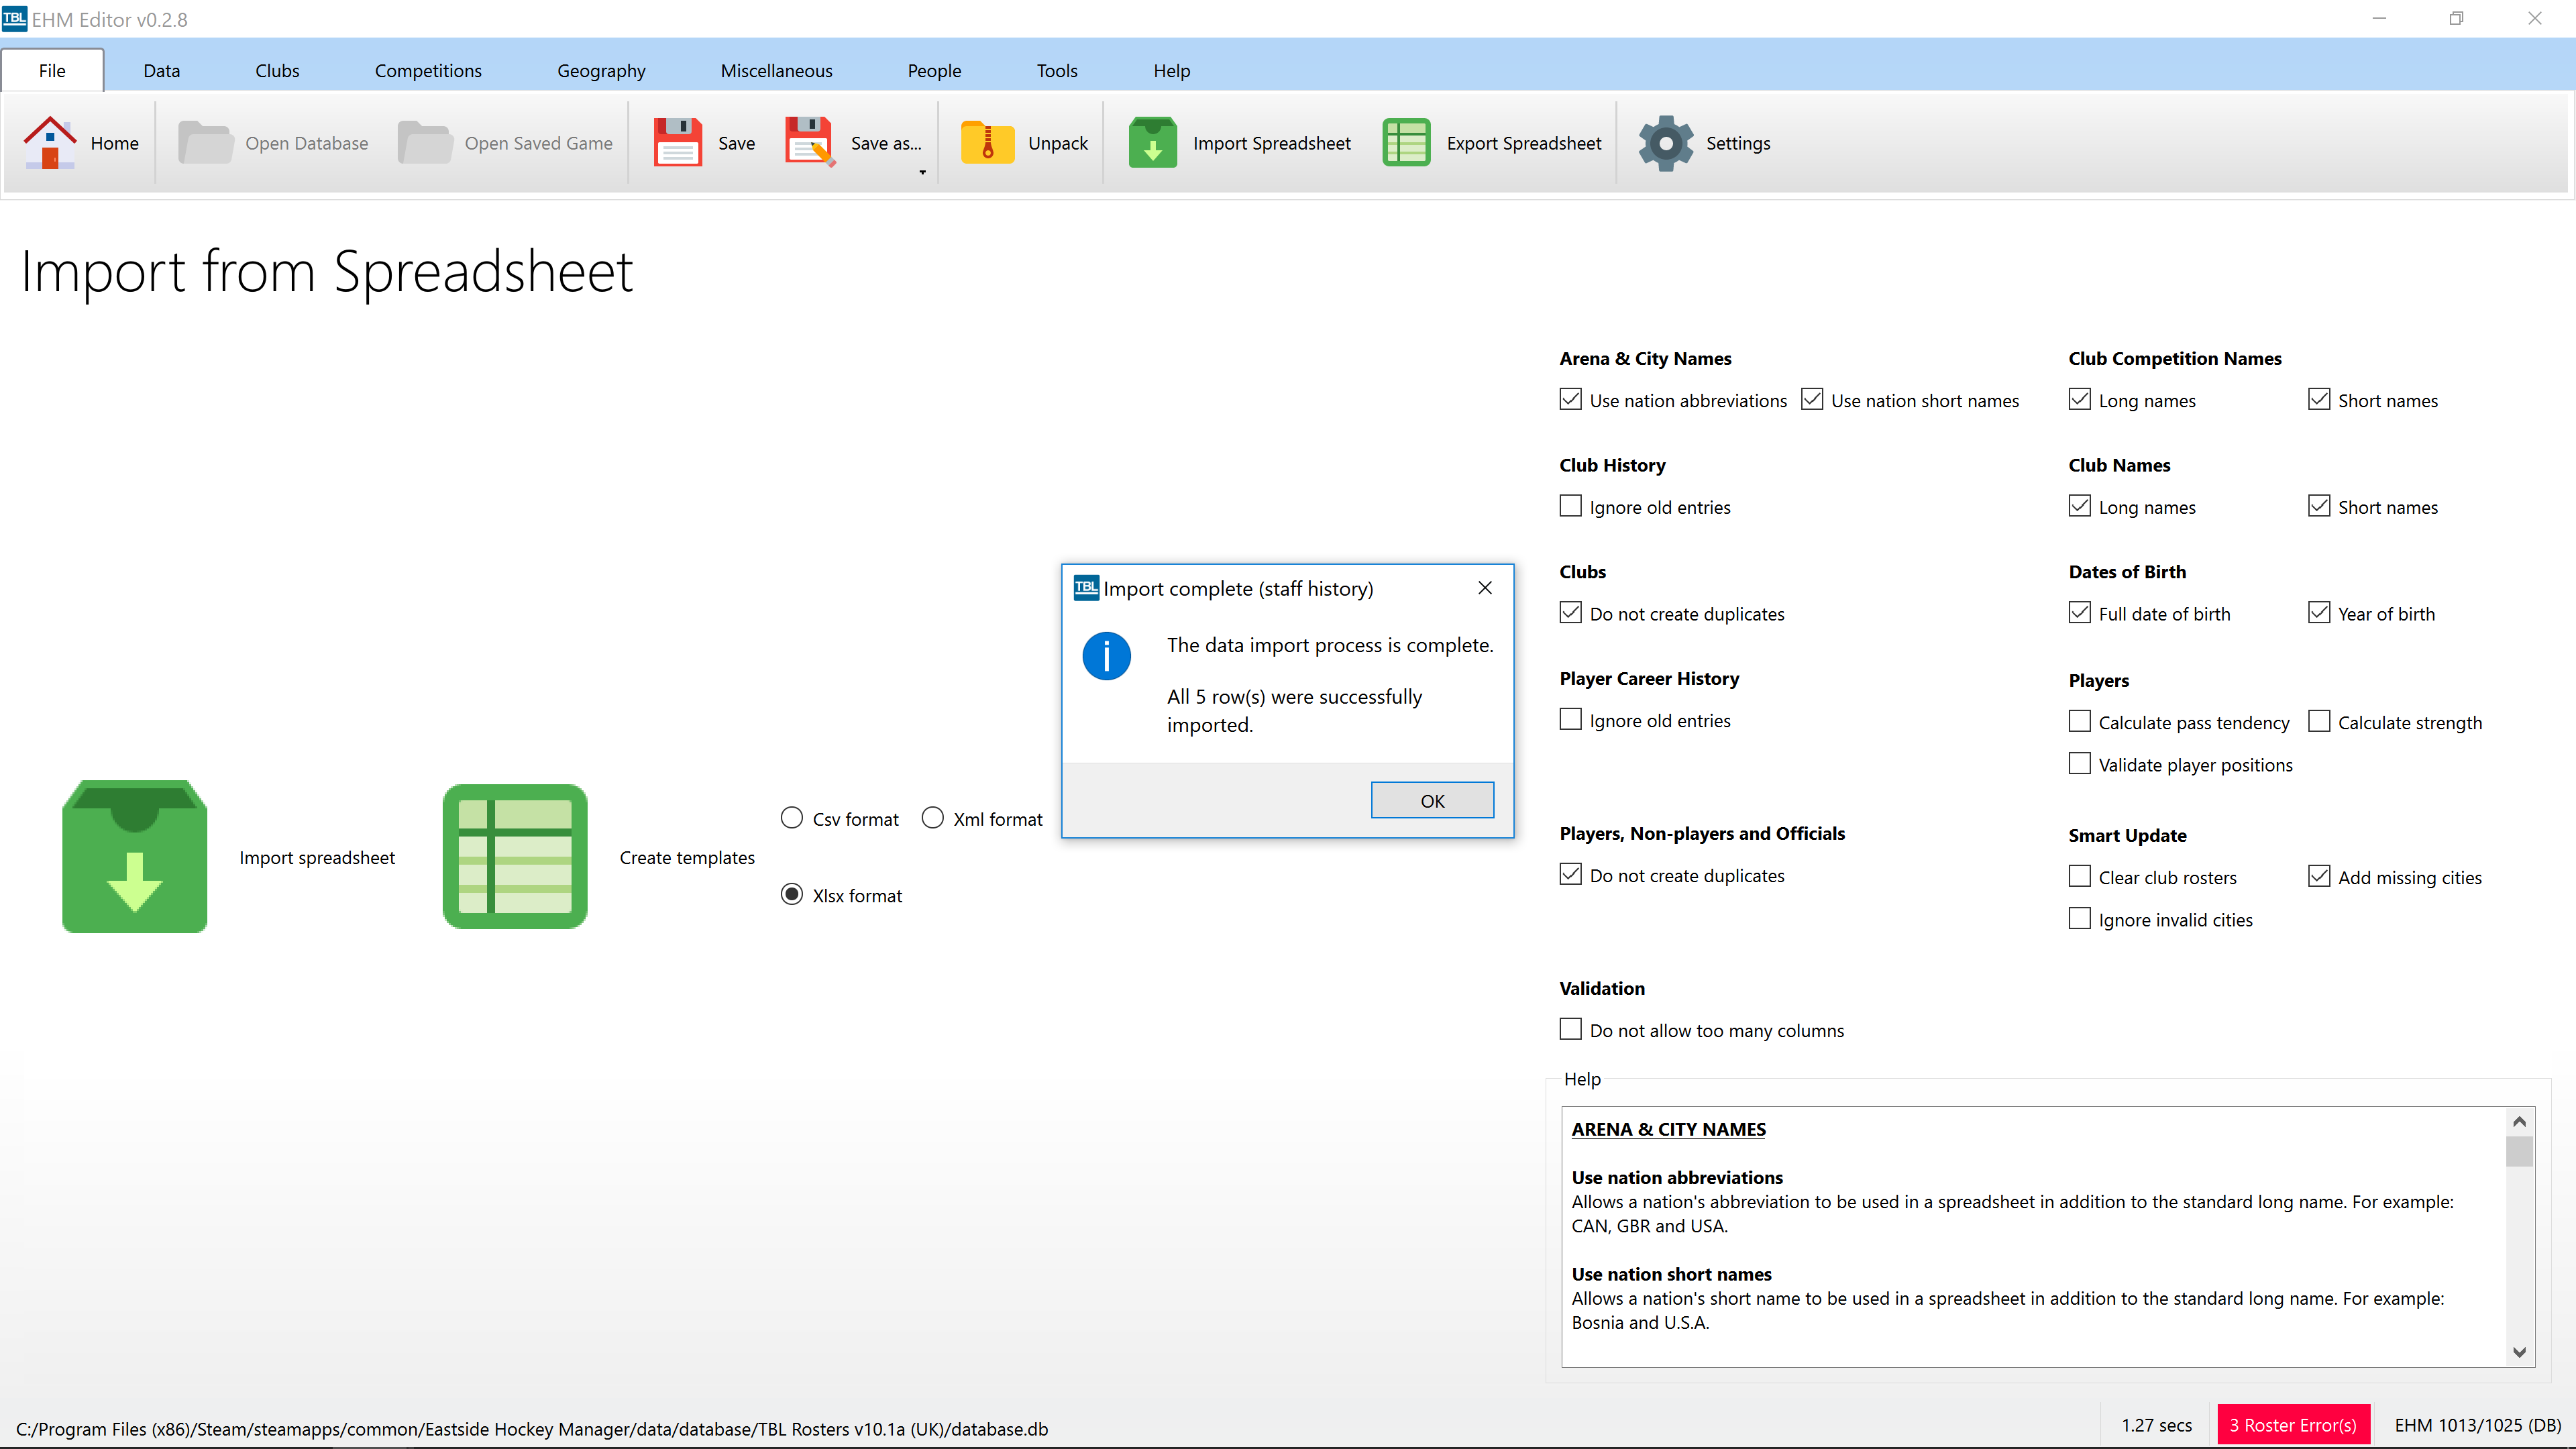Expand the Save as dropdown arrow
This screenshot has height=1449, width=2576.
pos(922,172)
